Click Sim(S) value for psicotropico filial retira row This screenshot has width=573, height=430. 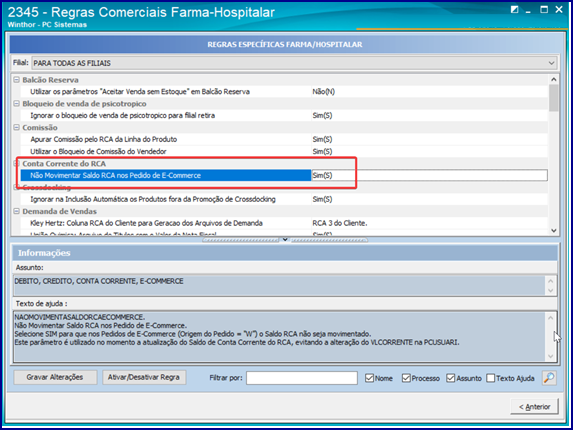point(322,115)
